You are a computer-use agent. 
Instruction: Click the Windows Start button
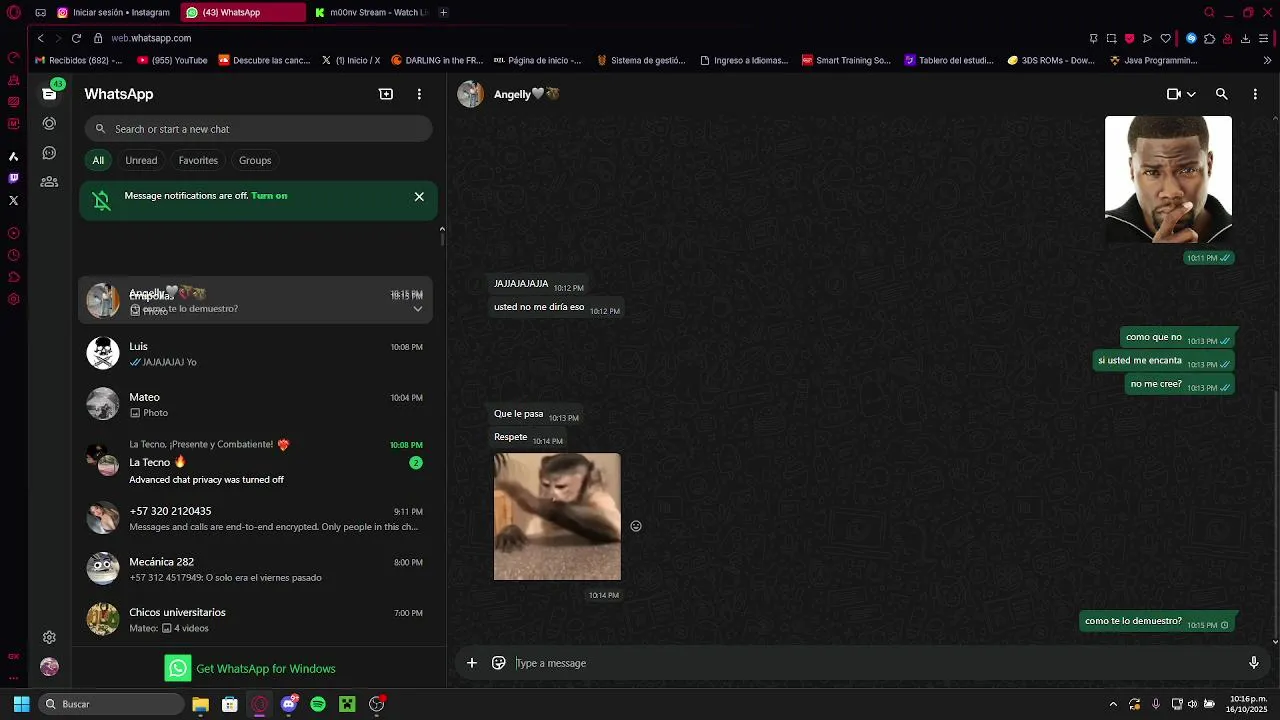pyautogui.click(x=21, y=704)
